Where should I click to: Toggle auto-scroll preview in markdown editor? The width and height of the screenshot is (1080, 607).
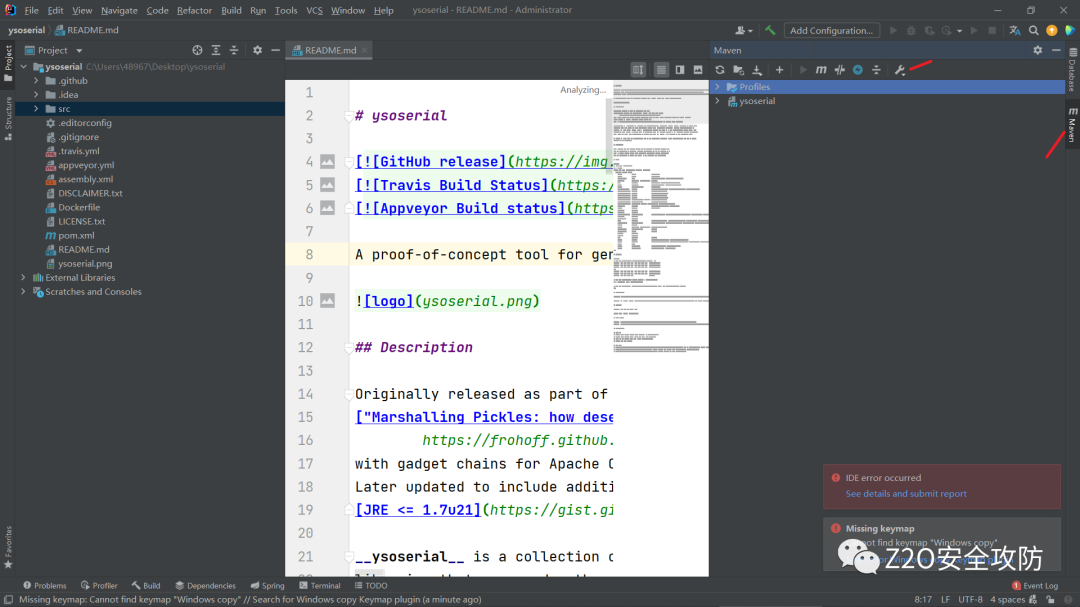pyautogui.click(x=638, y=70)
